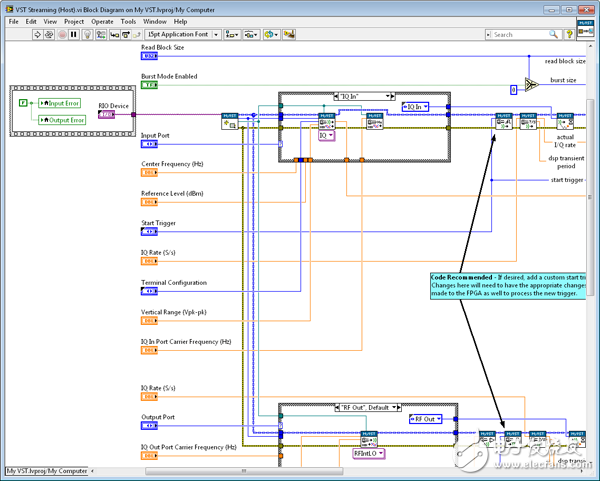Open the Tools menu
600x481 pixels.
click(x=128, y=20)
